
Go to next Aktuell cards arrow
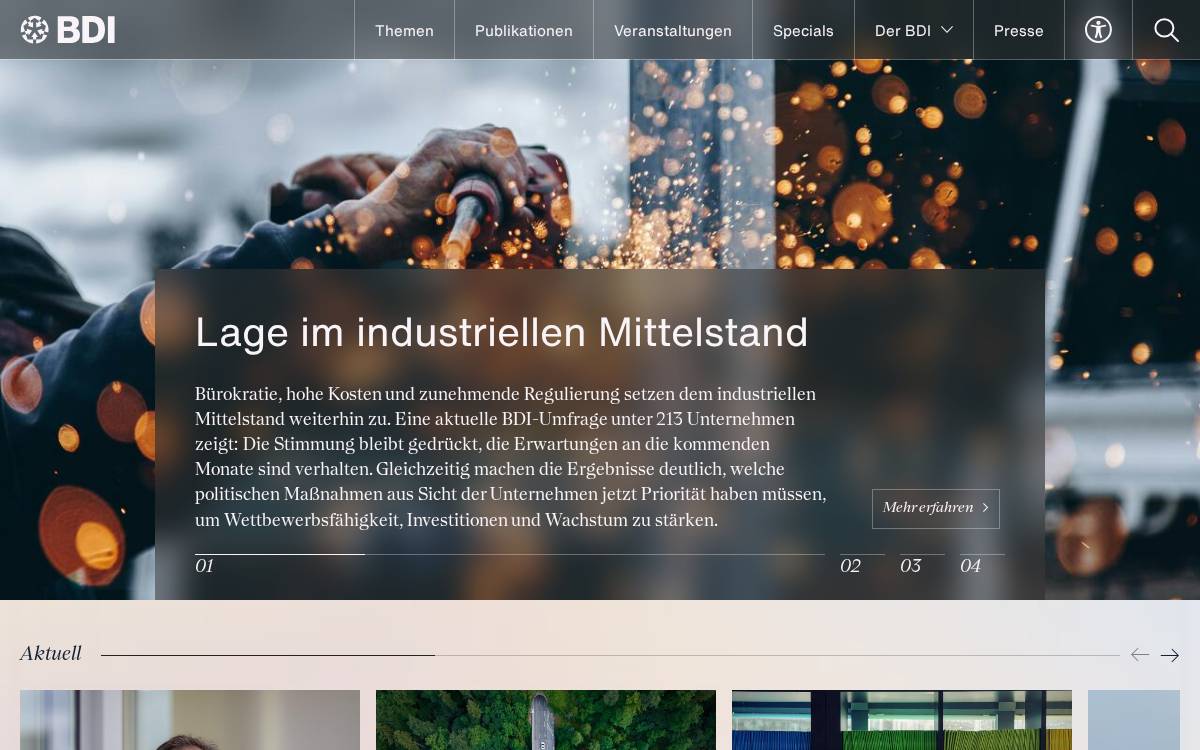pos(1170,655)
